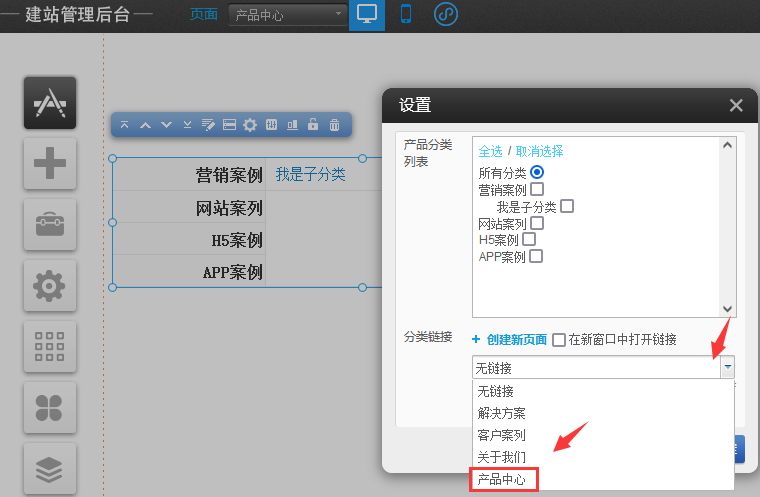Select the 所有分类 radio button
The image size is (760, 497).
(537, 172)
